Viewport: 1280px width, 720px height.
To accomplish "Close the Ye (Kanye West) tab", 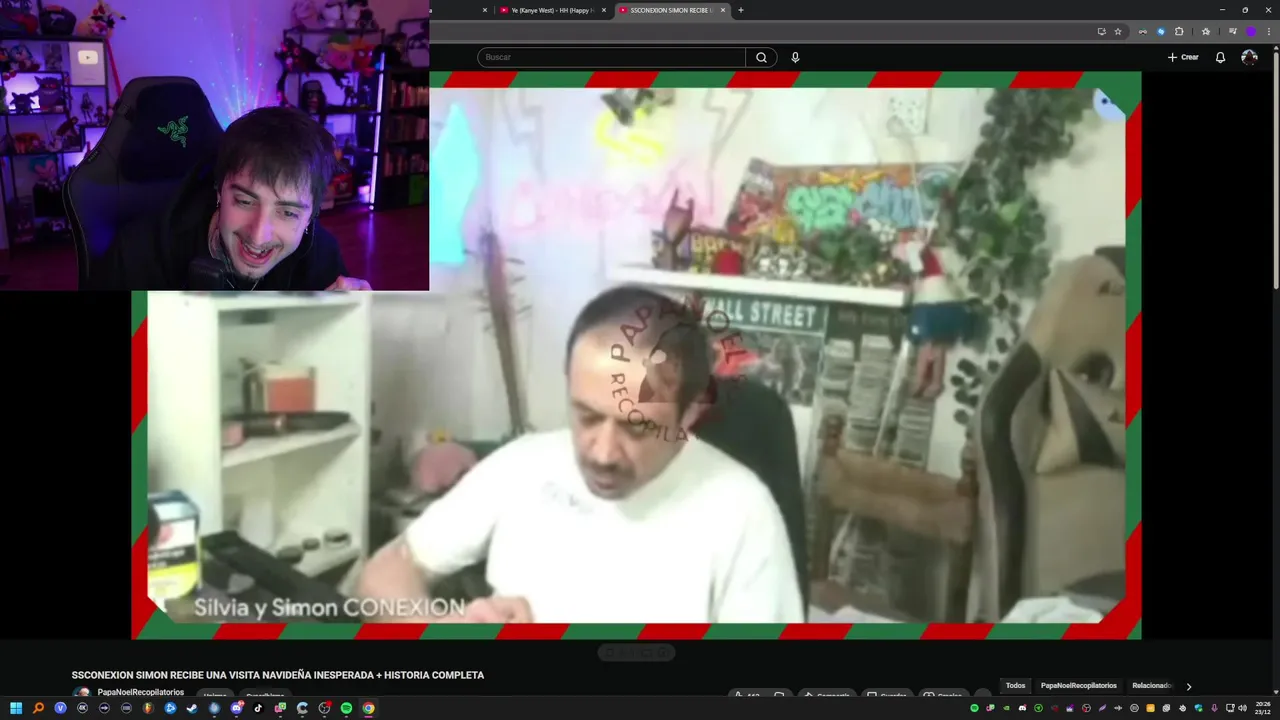I will 603,10.
